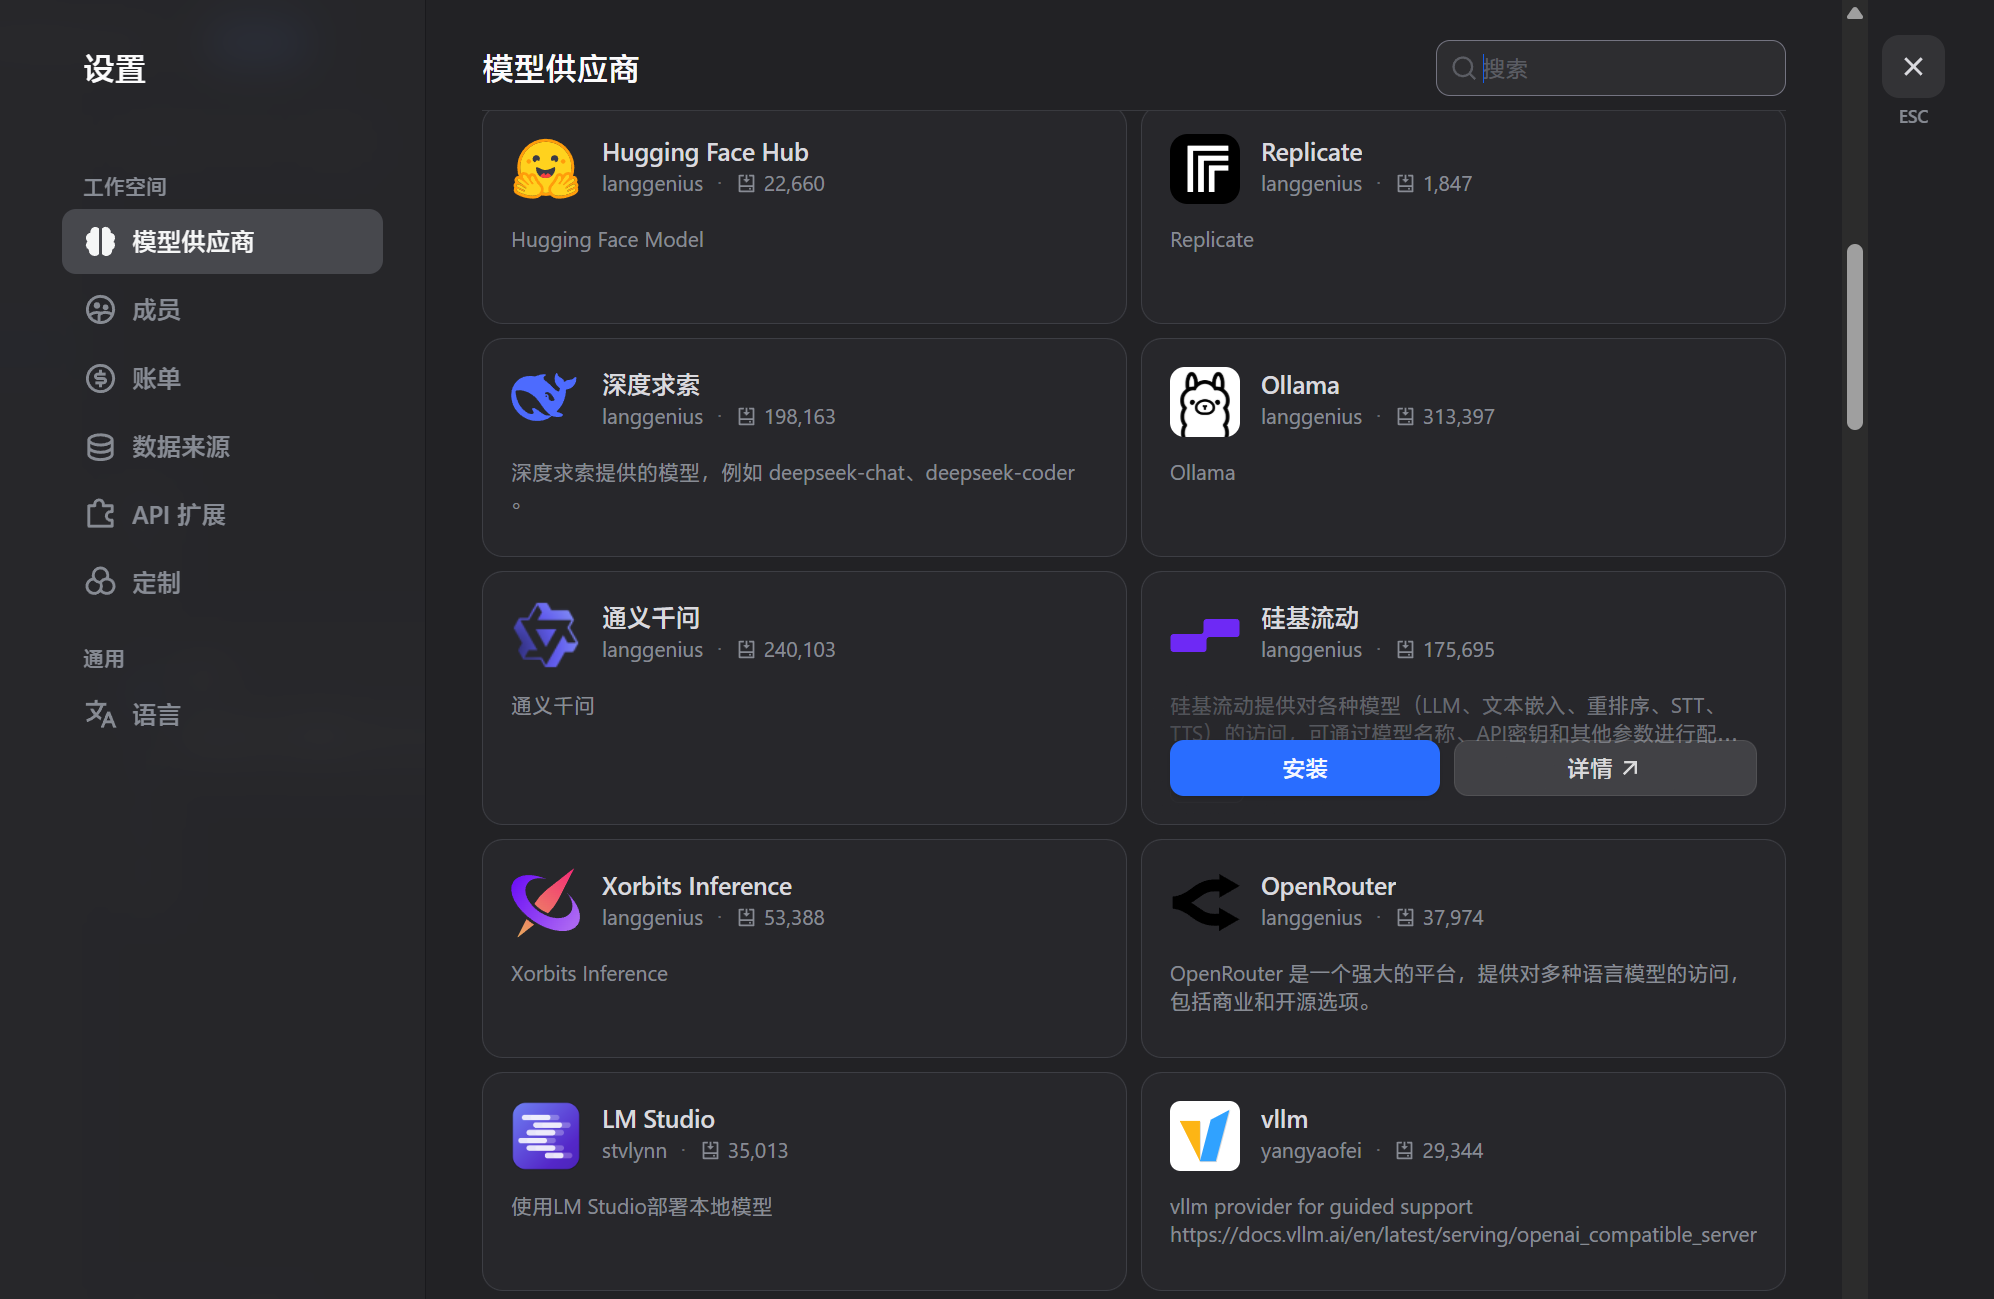Click the DeepSeek whale logo icon
The image size is (1994, 1299).
click(545, 399)
